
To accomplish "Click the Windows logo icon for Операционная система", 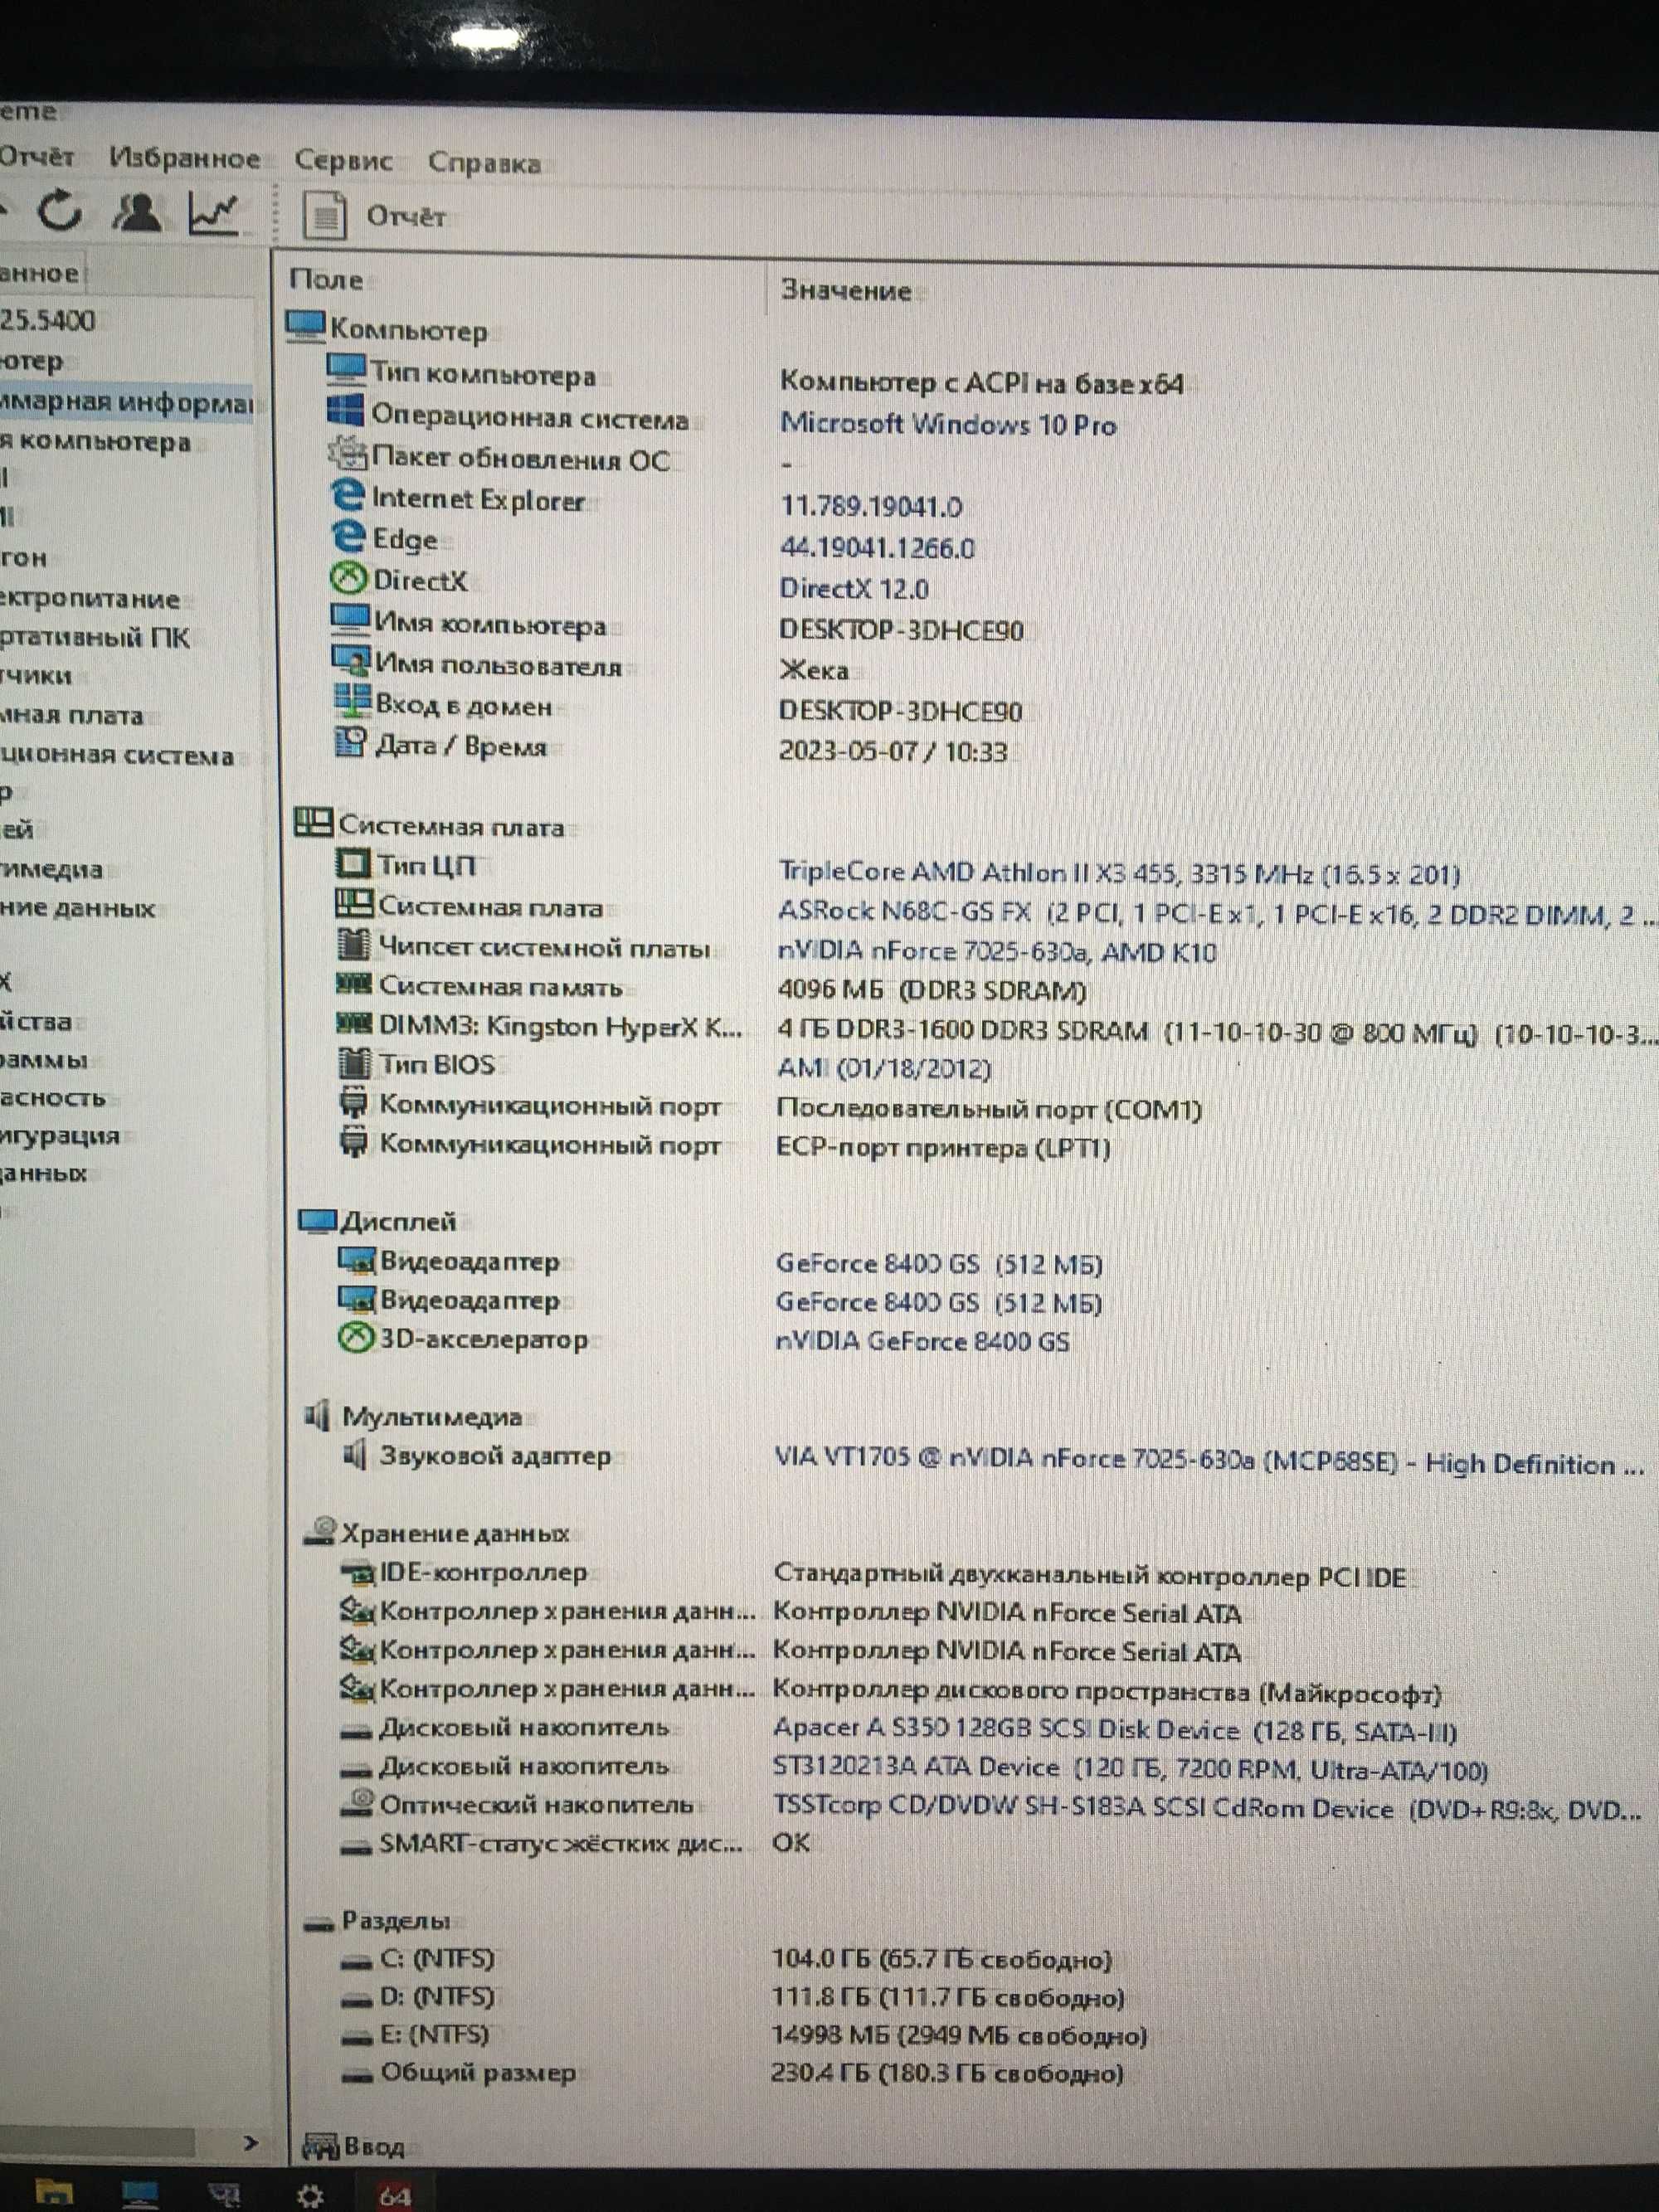I will pos(345,411).
